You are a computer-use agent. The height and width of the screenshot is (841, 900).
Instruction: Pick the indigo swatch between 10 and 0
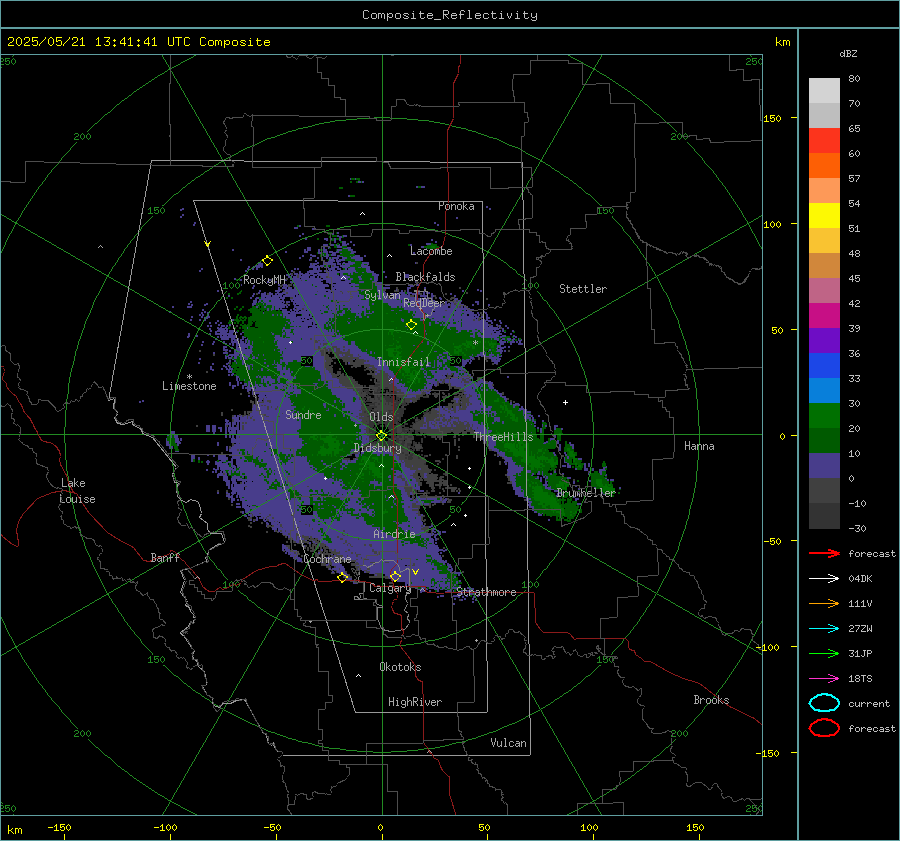[x=824, y=465]
